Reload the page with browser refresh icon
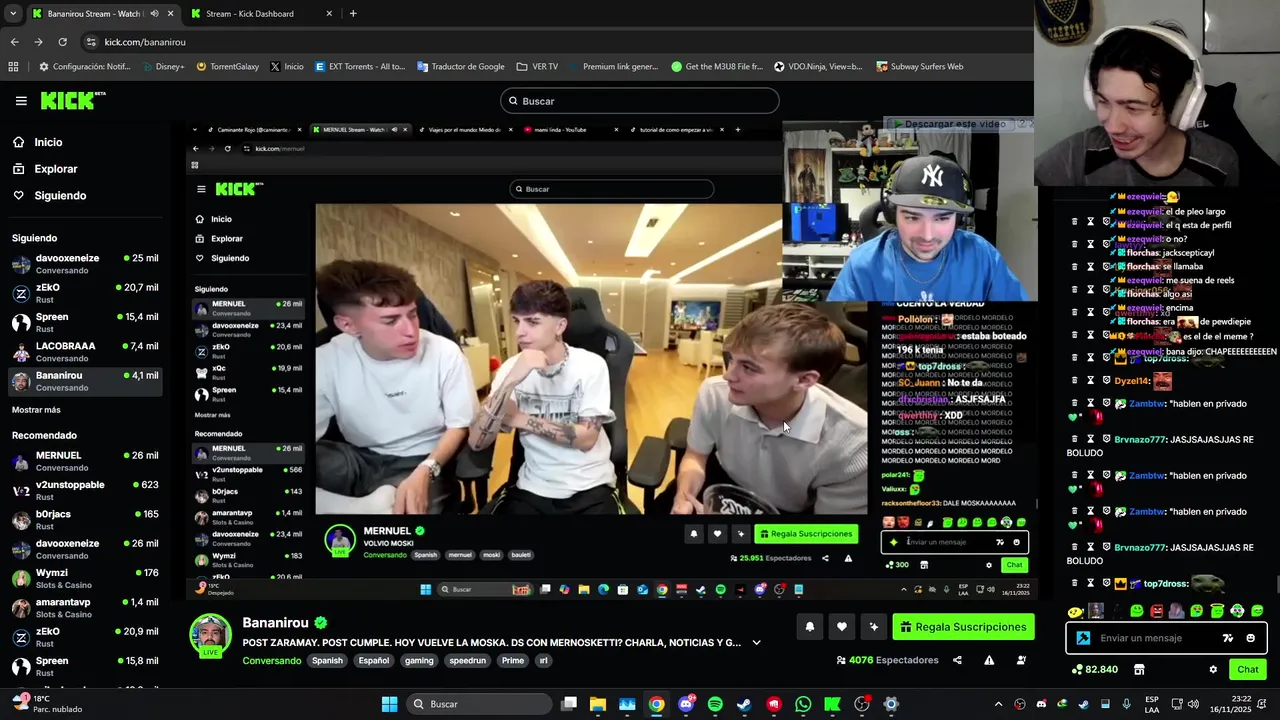The image size is (1280, 720). (x=62, y=42)
